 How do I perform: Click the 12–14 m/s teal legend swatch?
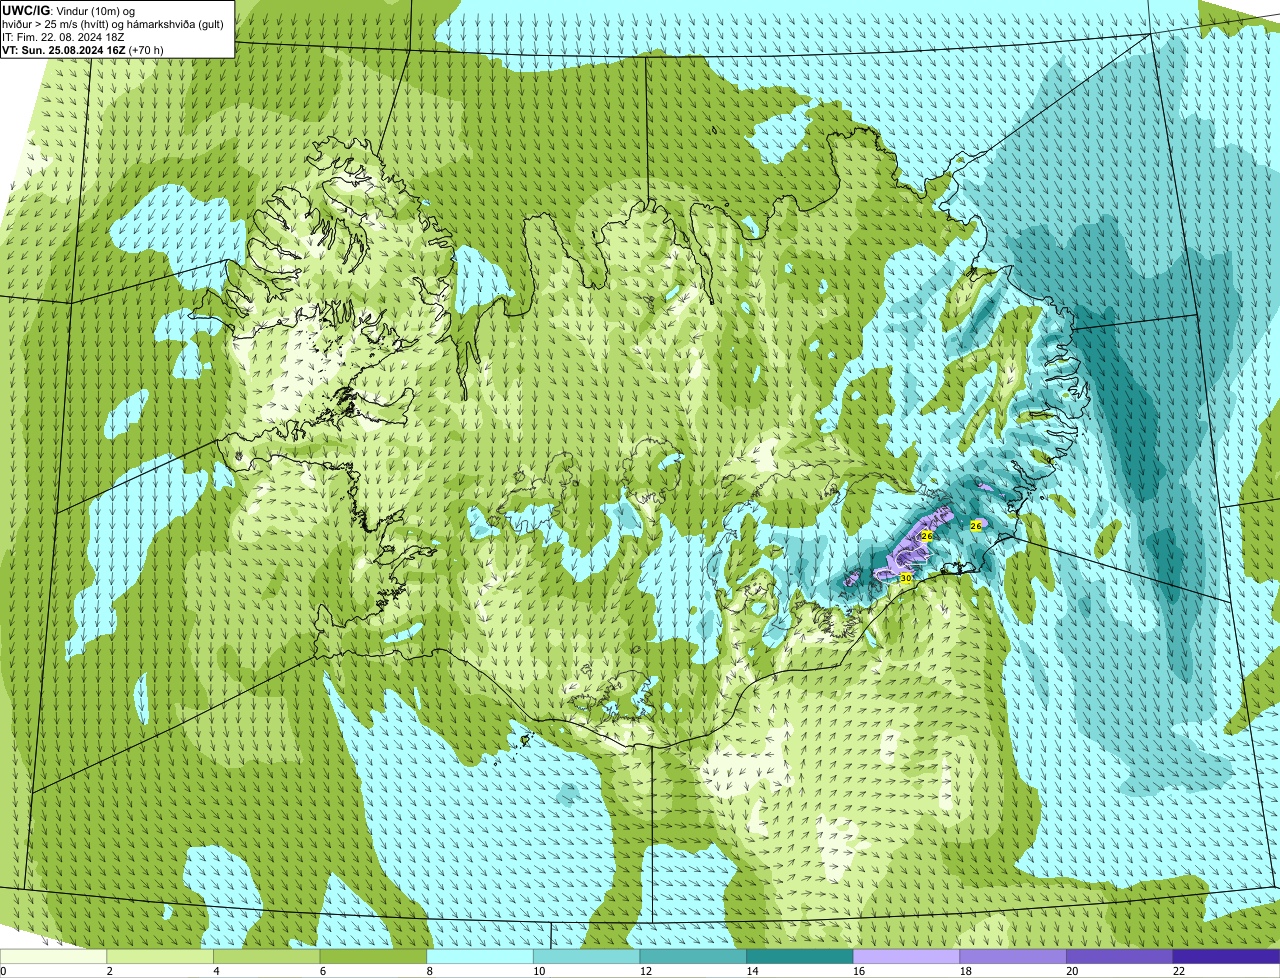click(x=693, y=957)
